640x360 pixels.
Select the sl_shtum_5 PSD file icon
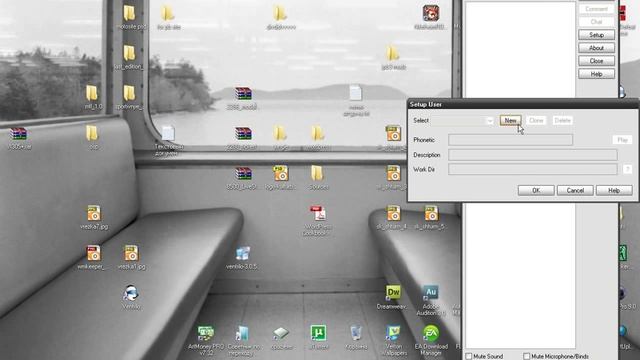(x=431, y=213)
